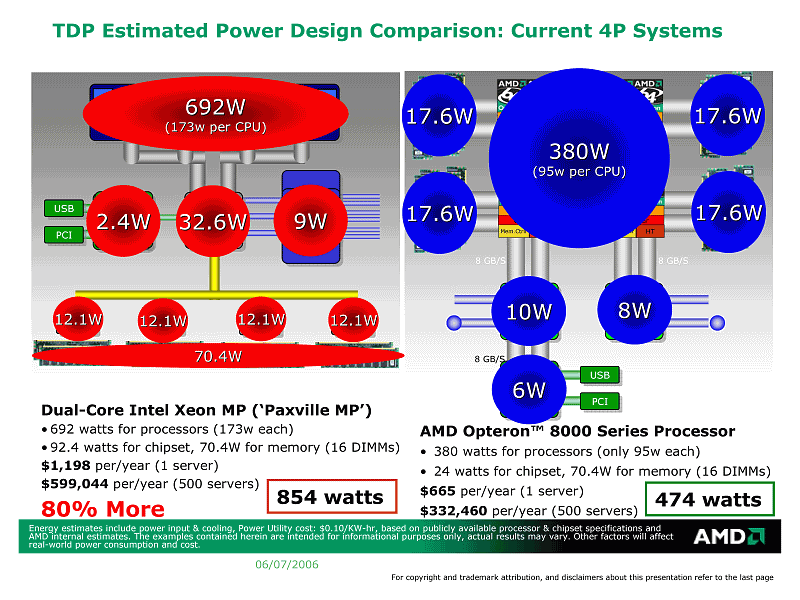Click the green USB box beside the 6W circle
The width and height of the screenshot is (800, 600).
[599, 375]
